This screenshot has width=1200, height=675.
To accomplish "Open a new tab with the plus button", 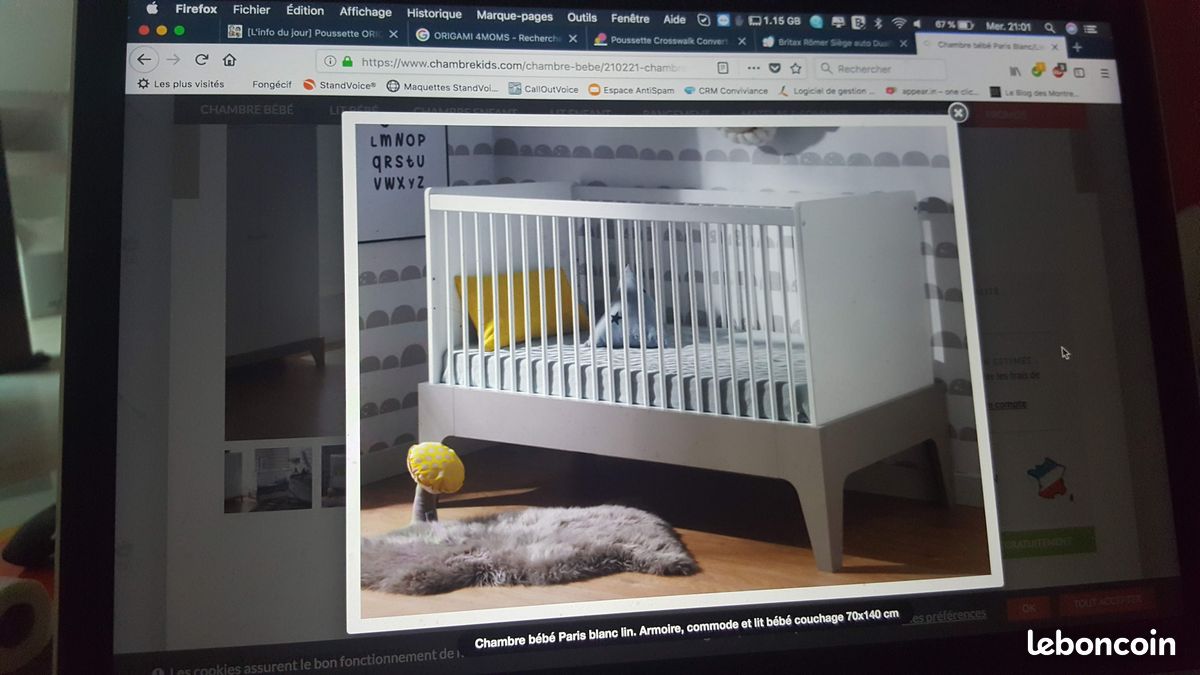I will click(x=1077, y=47).
